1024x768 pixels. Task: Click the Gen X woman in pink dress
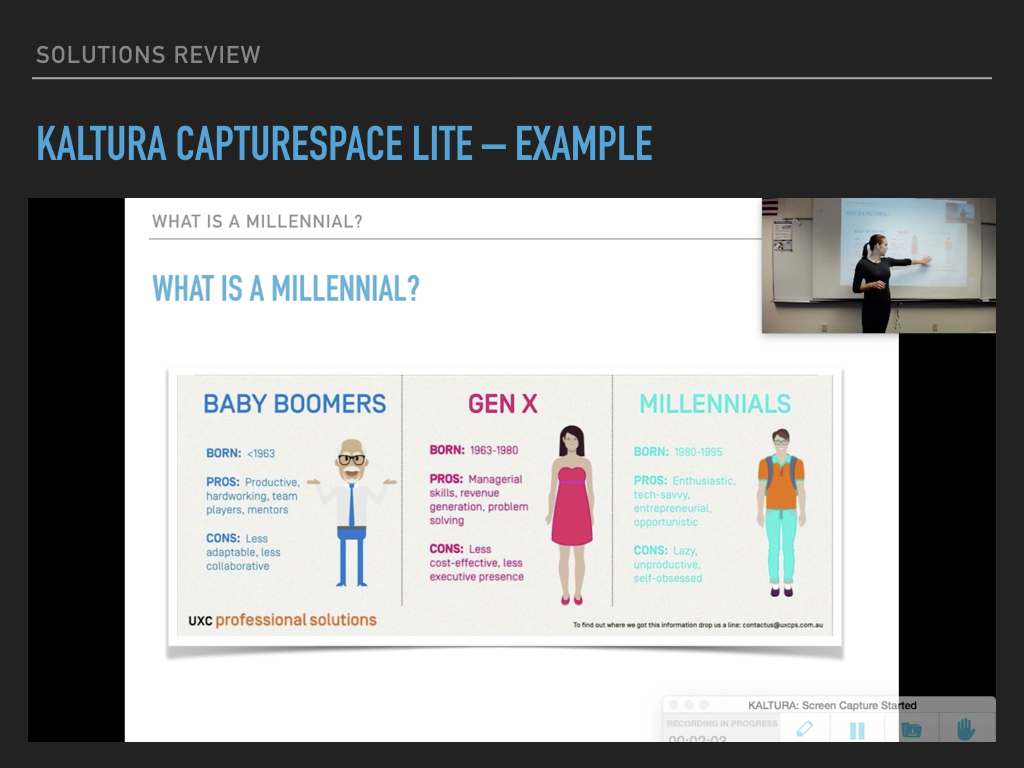572,515
